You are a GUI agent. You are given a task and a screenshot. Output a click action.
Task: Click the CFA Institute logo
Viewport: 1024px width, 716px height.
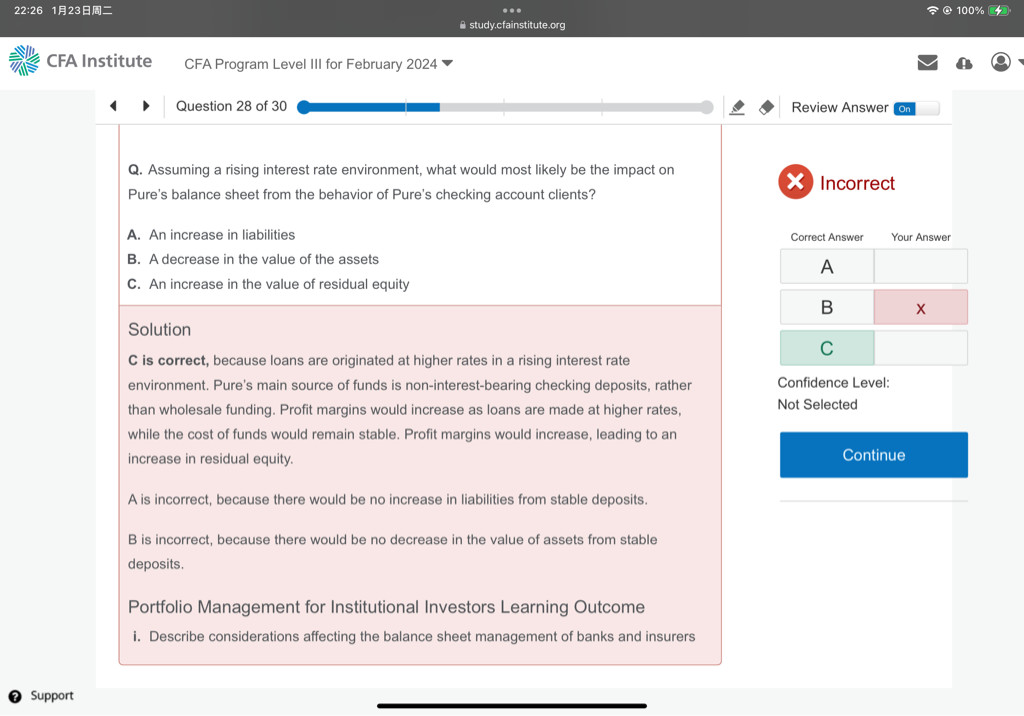(x=80, y=61)
